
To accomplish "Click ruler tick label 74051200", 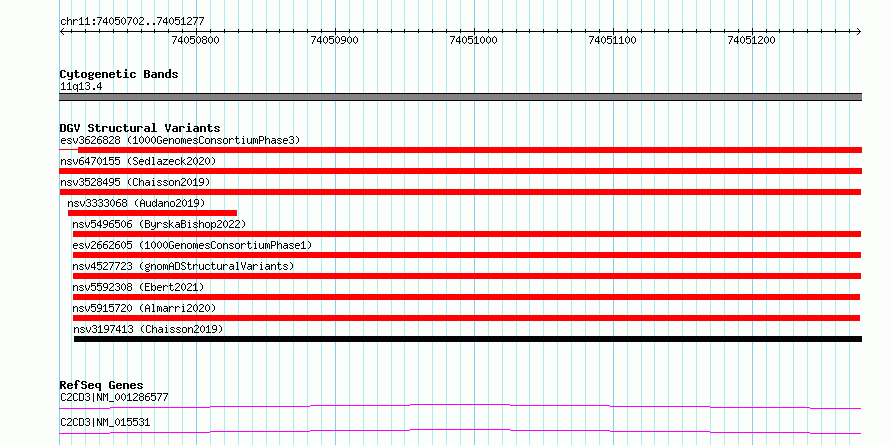I will click(752, 40).
